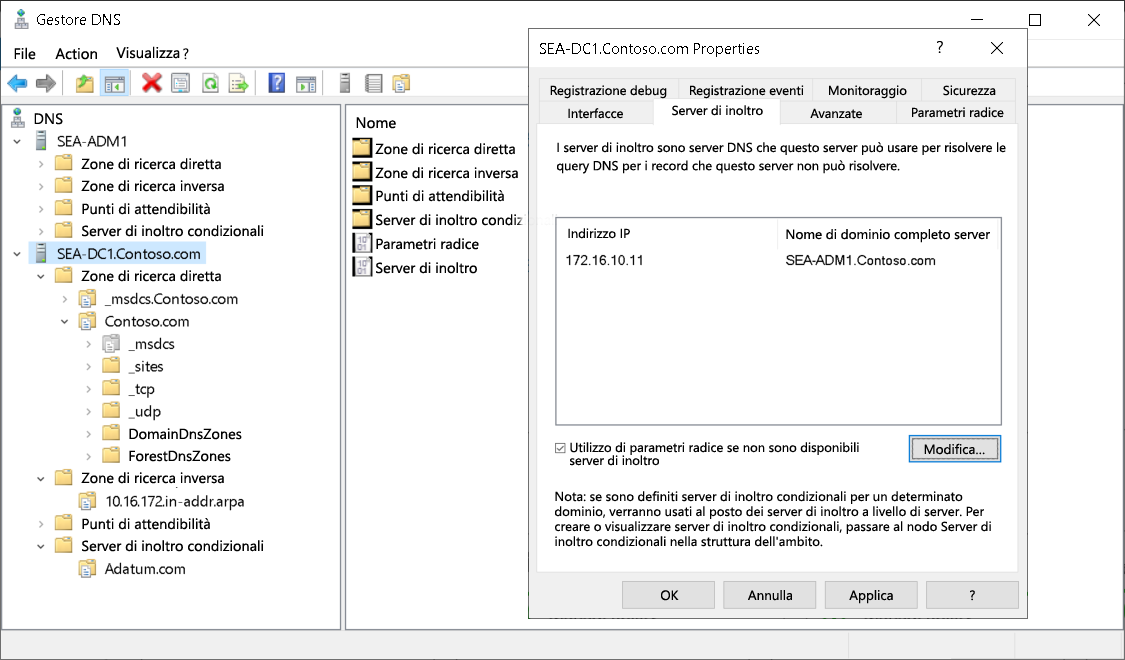This screenshot has height=660, width=1125.
Task: Click the Back navigation arrow in the toolbar
Action: click(17, 83)
